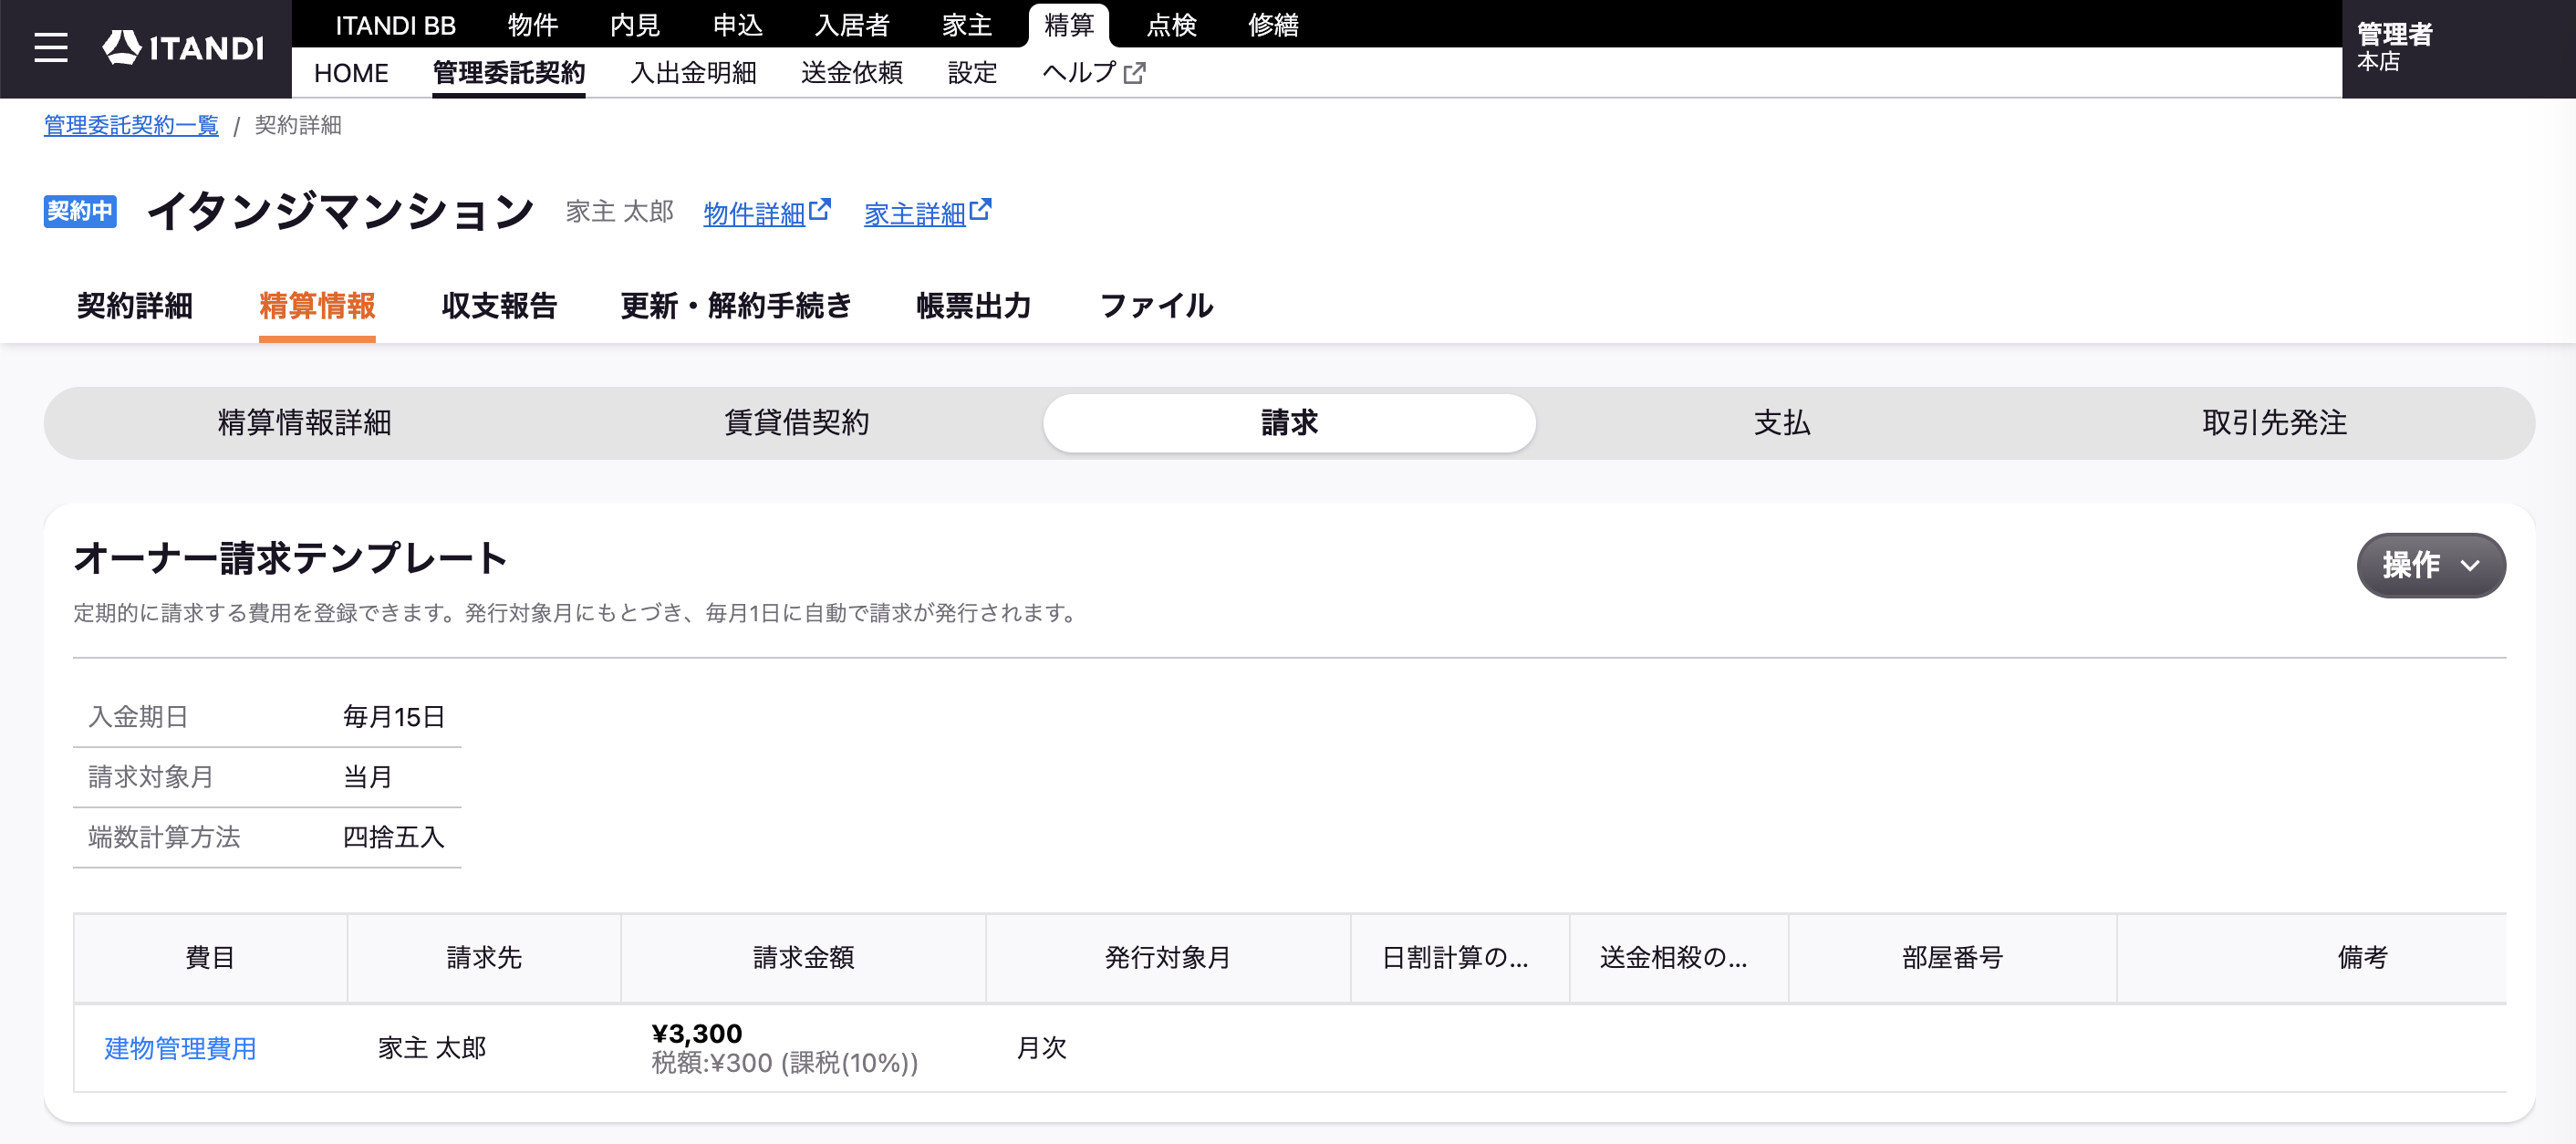Image resolution: width=2576 pixels, height=1144 pixels.
Task: Go to HOME in the sub navigation
Action: point(351,73)
